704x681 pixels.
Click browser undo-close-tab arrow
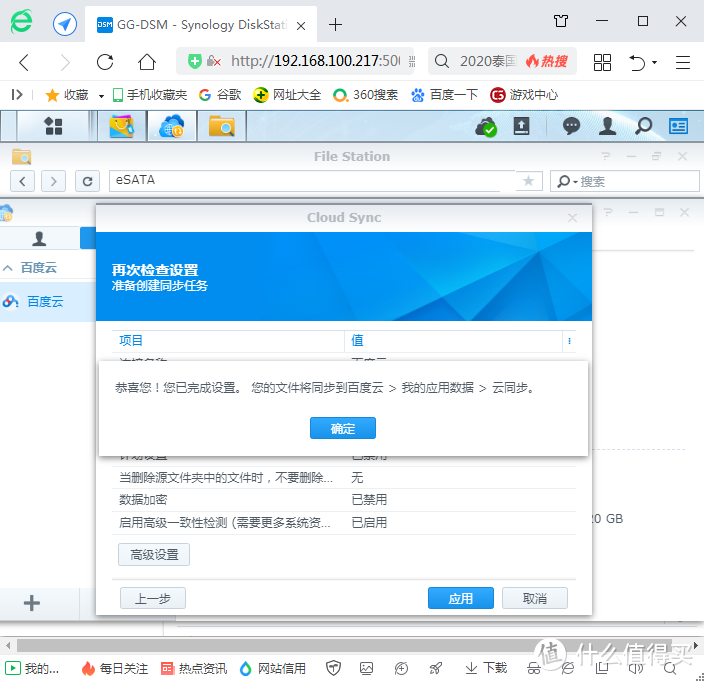[638, 62]
